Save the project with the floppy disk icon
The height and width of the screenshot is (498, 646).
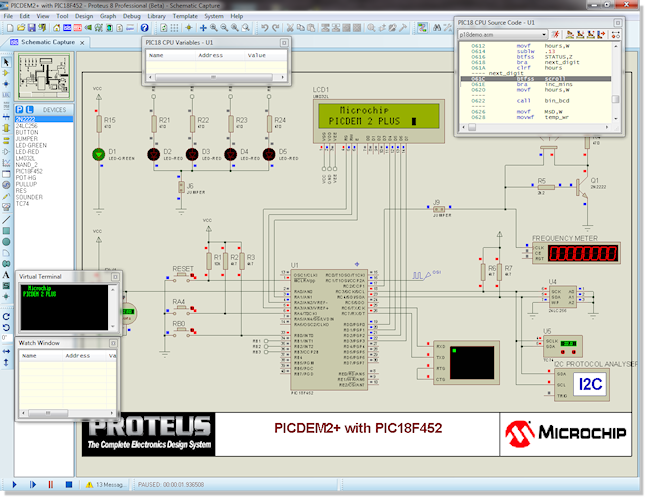tap(31, 28)
